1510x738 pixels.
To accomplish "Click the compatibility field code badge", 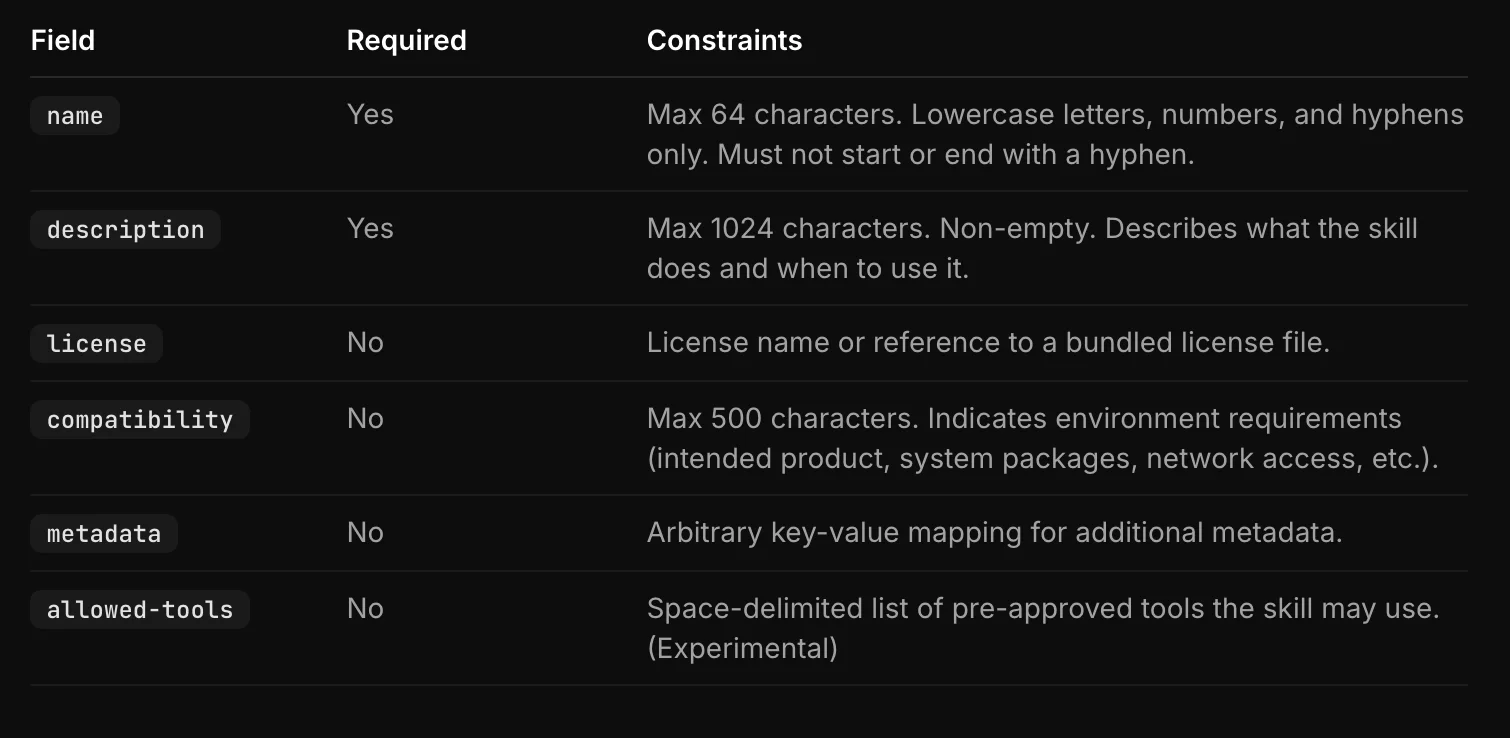I will click(x=140, y=420).
